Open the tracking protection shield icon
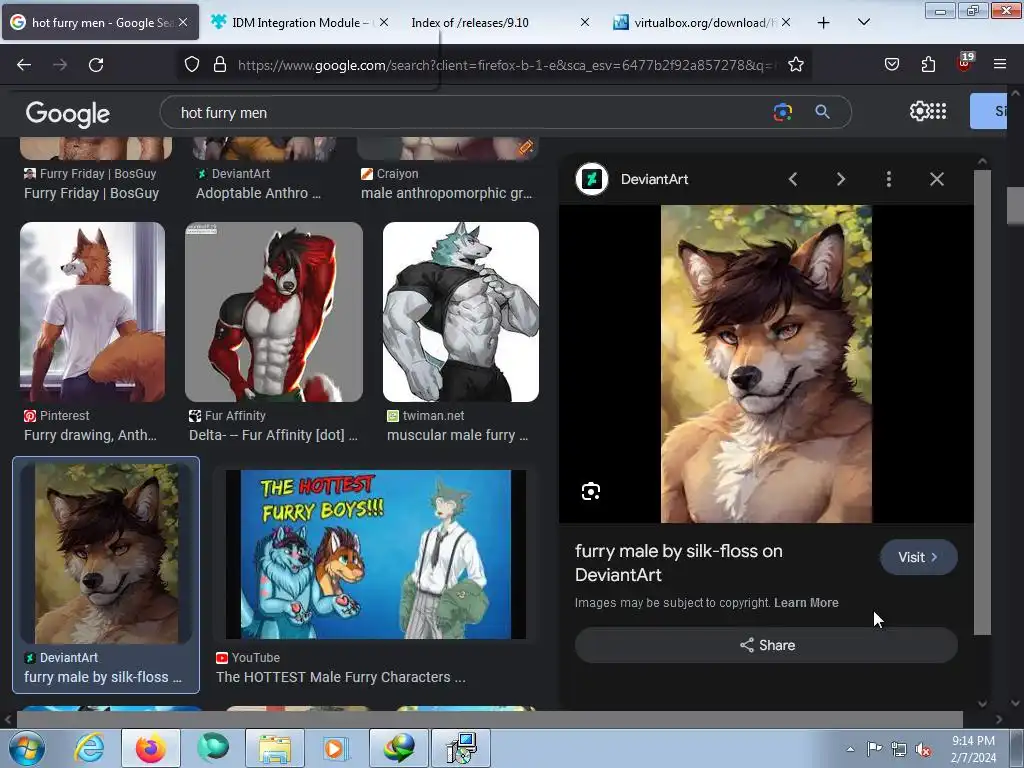The image size is (1024, 768). 191,64
